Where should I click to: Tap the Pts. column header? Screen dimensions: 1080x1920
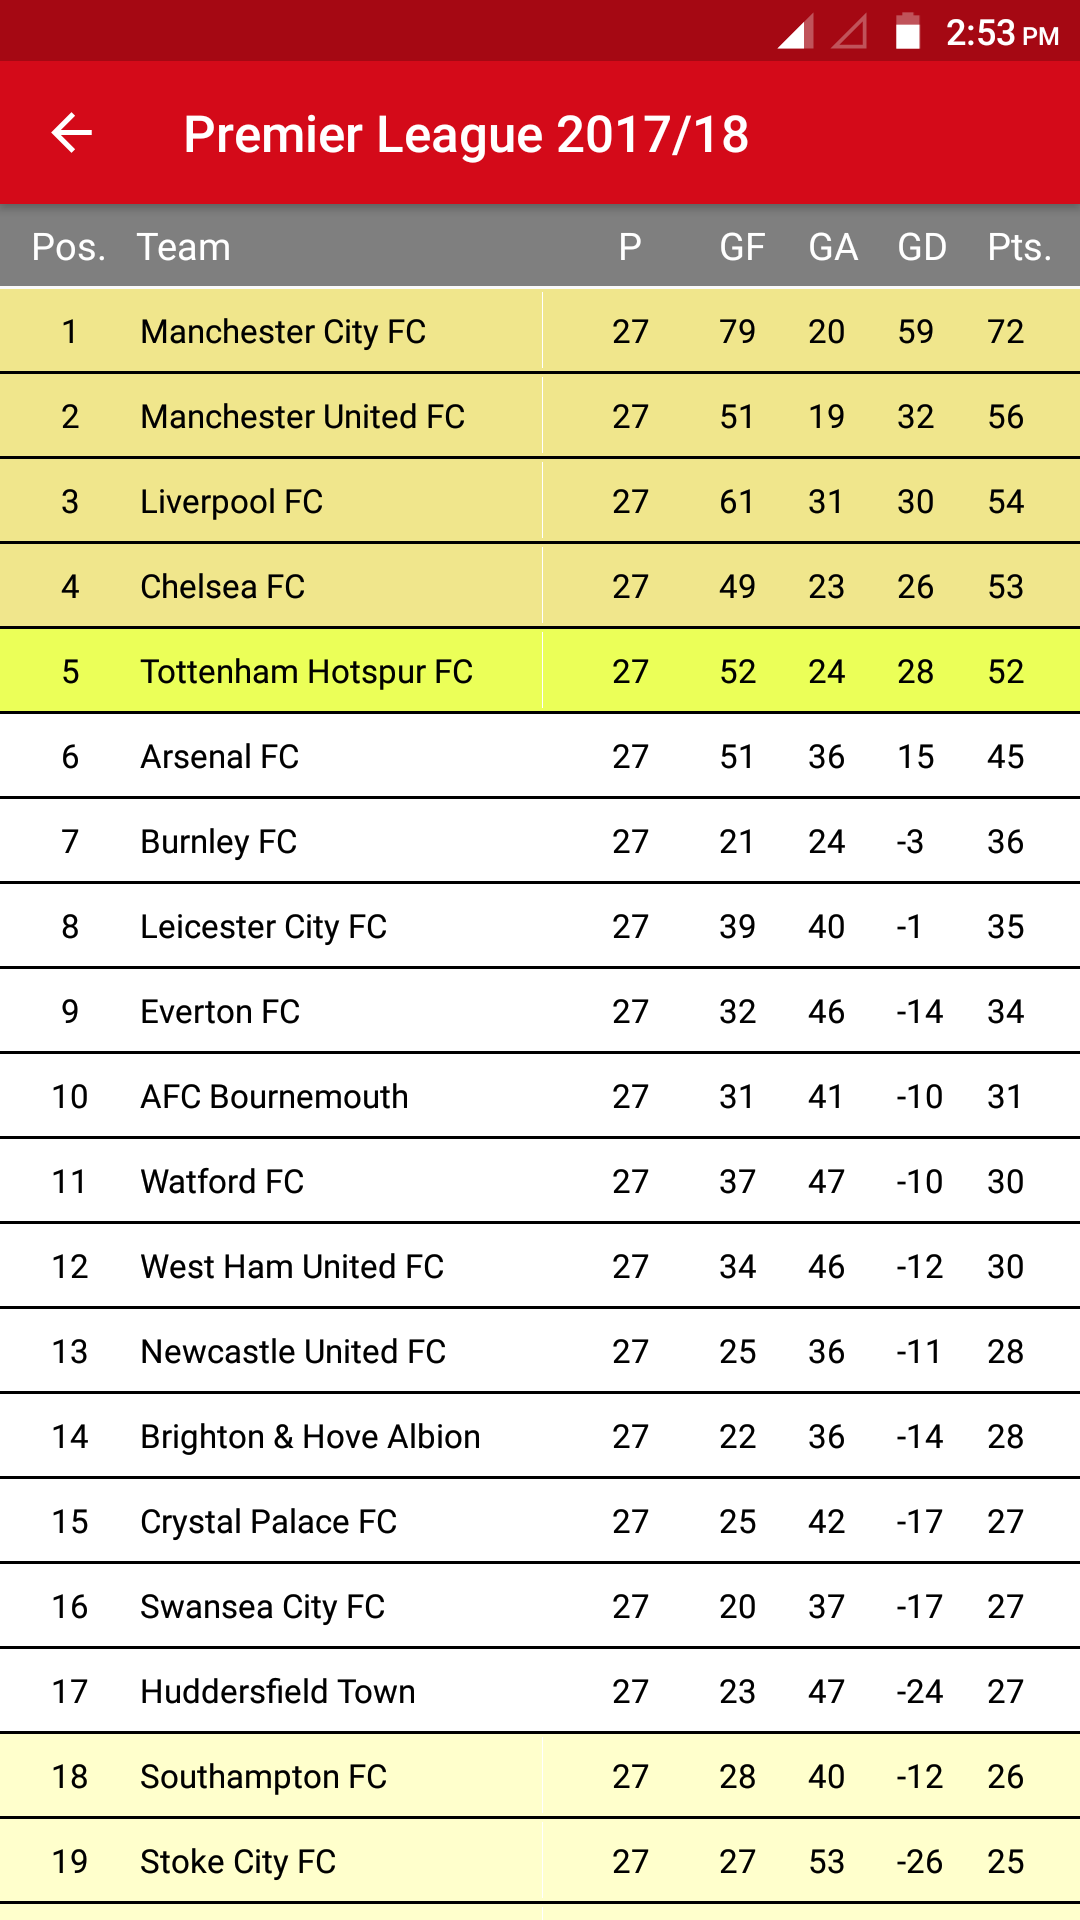(1019, 247)
